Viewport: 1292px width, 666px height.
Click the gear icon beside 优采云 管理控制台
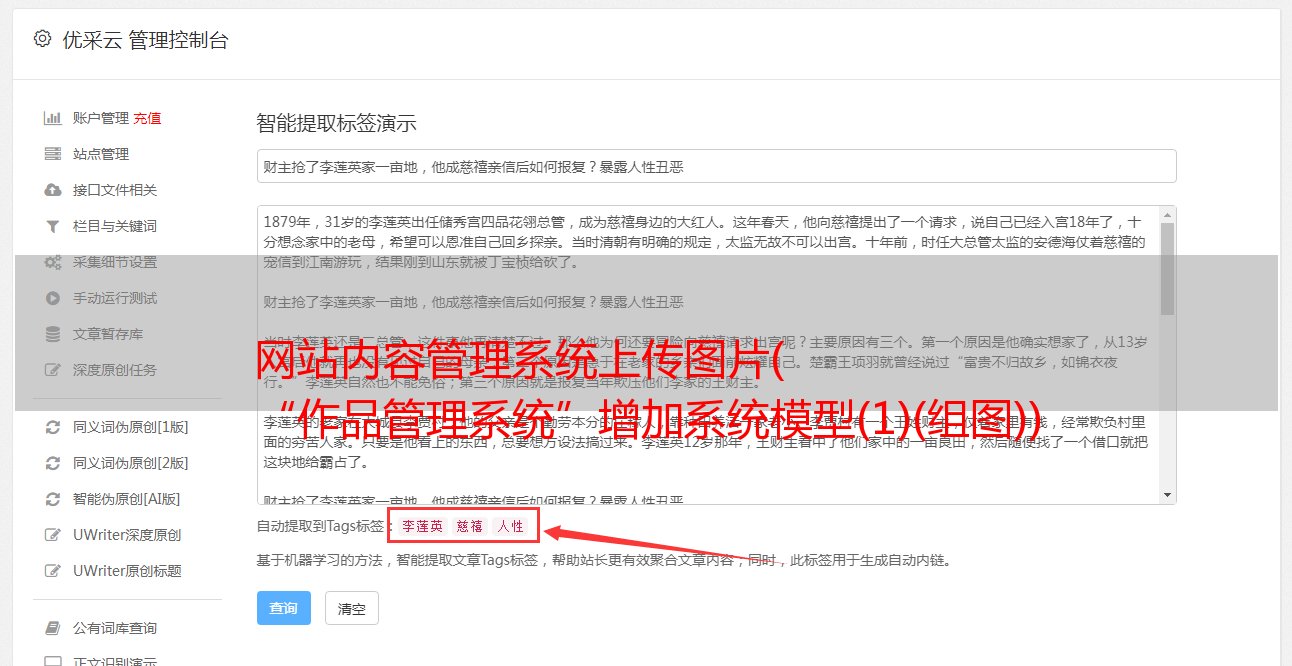click(42, 40)
